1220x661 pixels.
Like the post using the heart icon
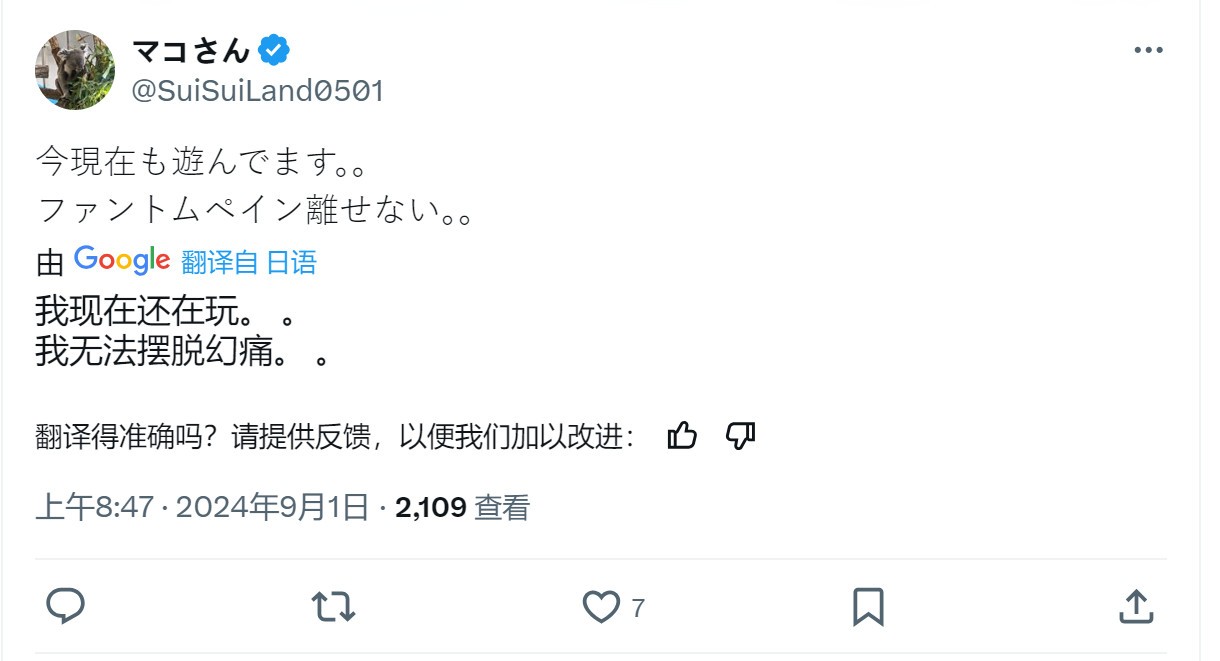coord(601,605)
